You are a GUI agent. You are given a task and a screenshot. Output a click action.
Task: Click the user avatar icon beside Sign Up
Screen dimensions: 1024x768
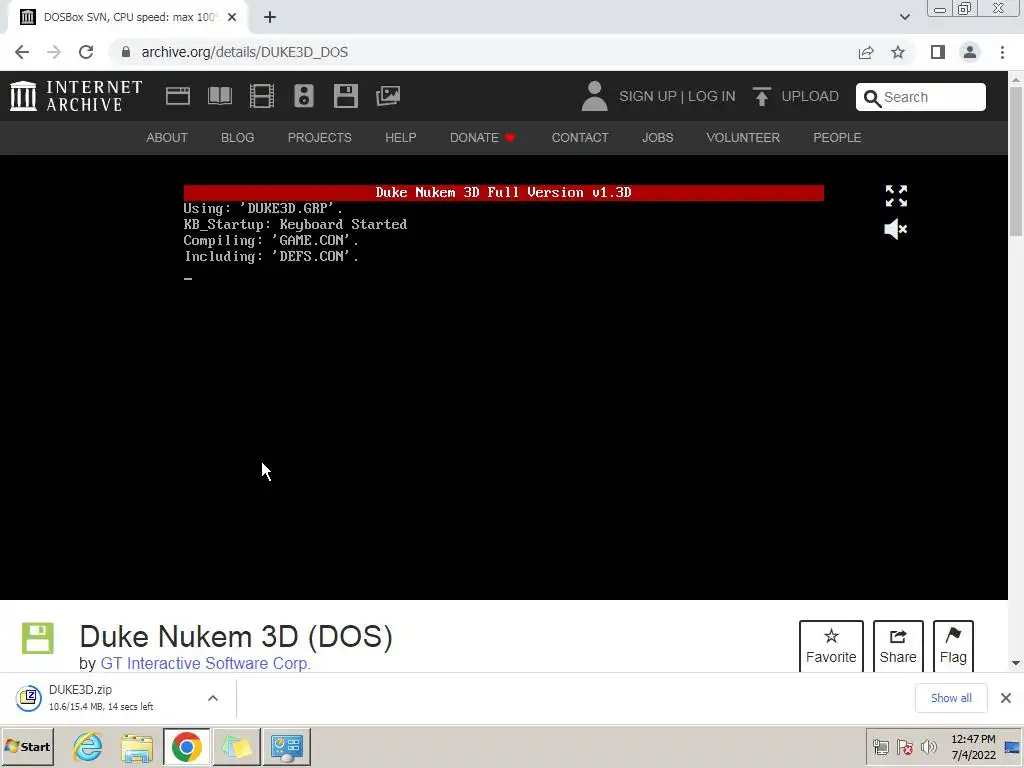594,96
